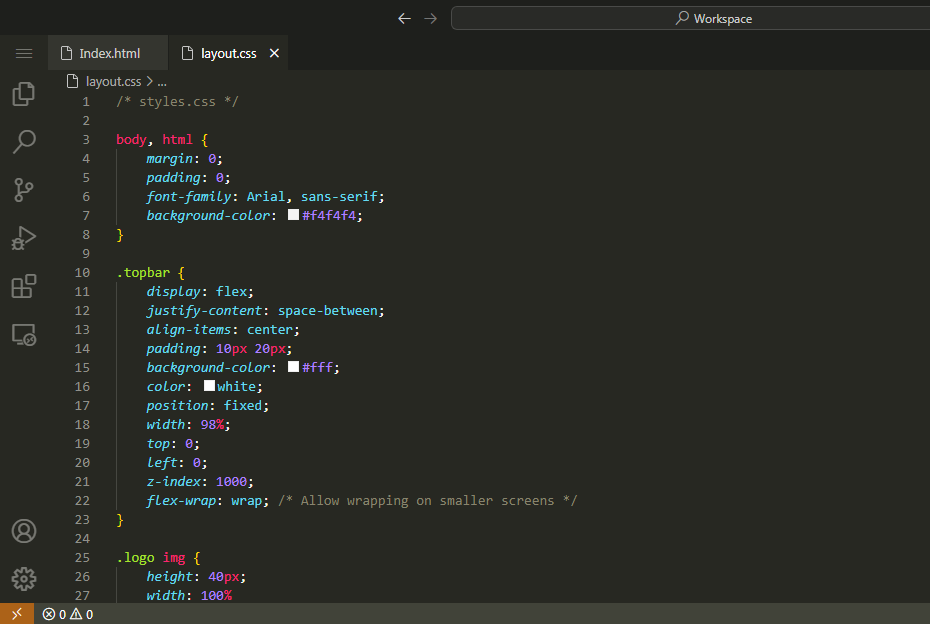The image size is (930, 624).
Task: Open the Explorer view
Action: (24, 94)
